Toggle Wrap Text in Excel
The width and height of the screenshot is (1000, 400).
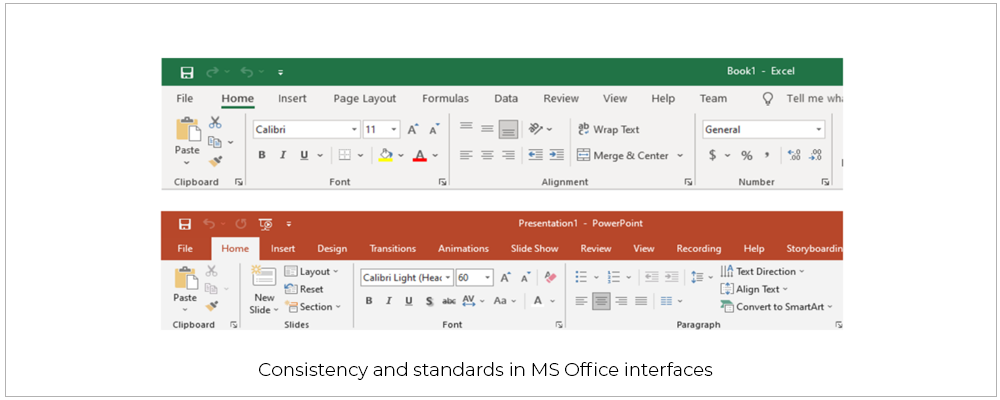(608, 130)
